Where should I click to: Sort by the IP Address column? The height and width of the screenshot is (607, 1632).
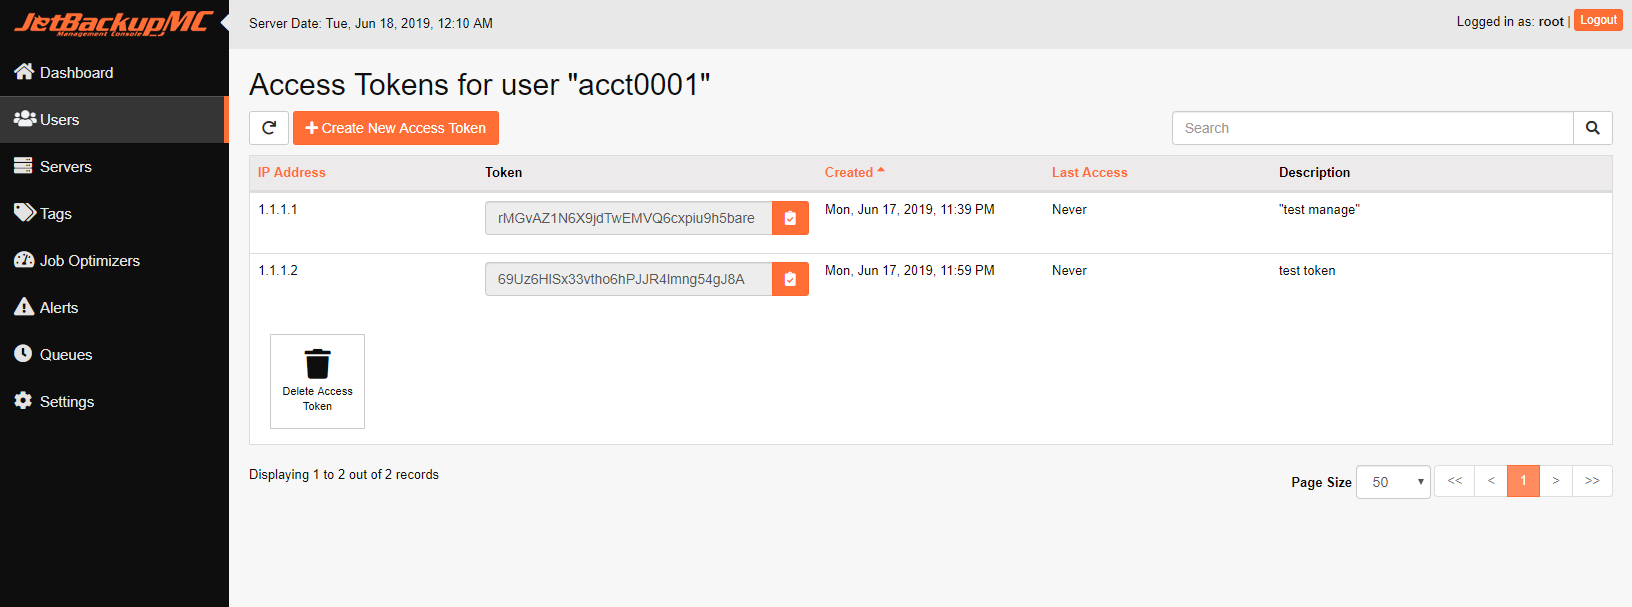click(x=292, y=172)
